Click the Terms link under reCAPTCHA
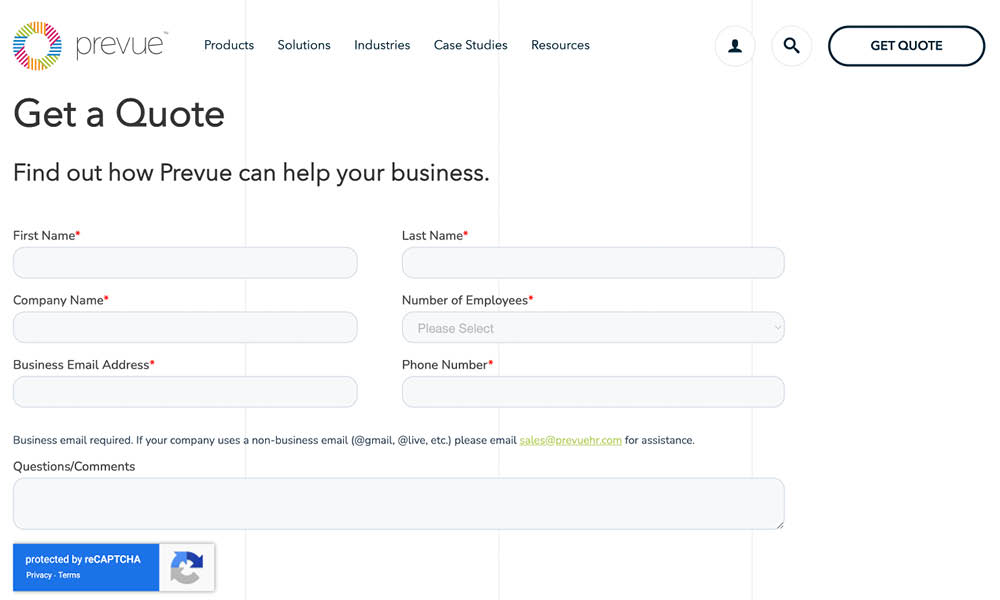The height and width of the screenshot is (600, 1000). 68,575
